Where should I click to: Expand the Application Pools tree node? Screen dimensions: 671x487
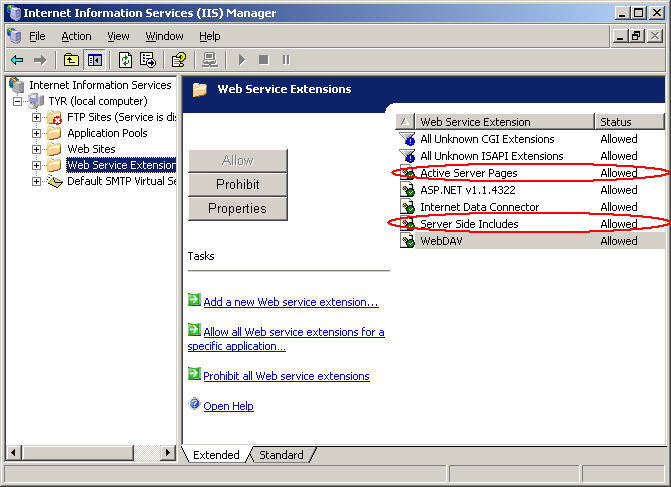(37, 133)
